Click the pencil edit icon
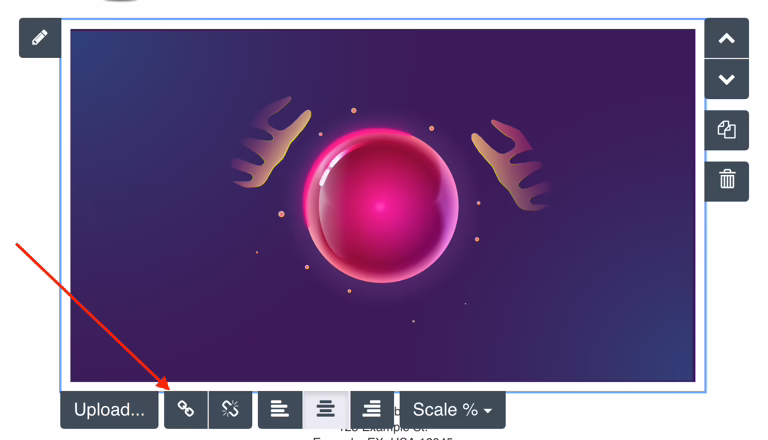Viewport: 768px width, 440px height. coord(40,38)
